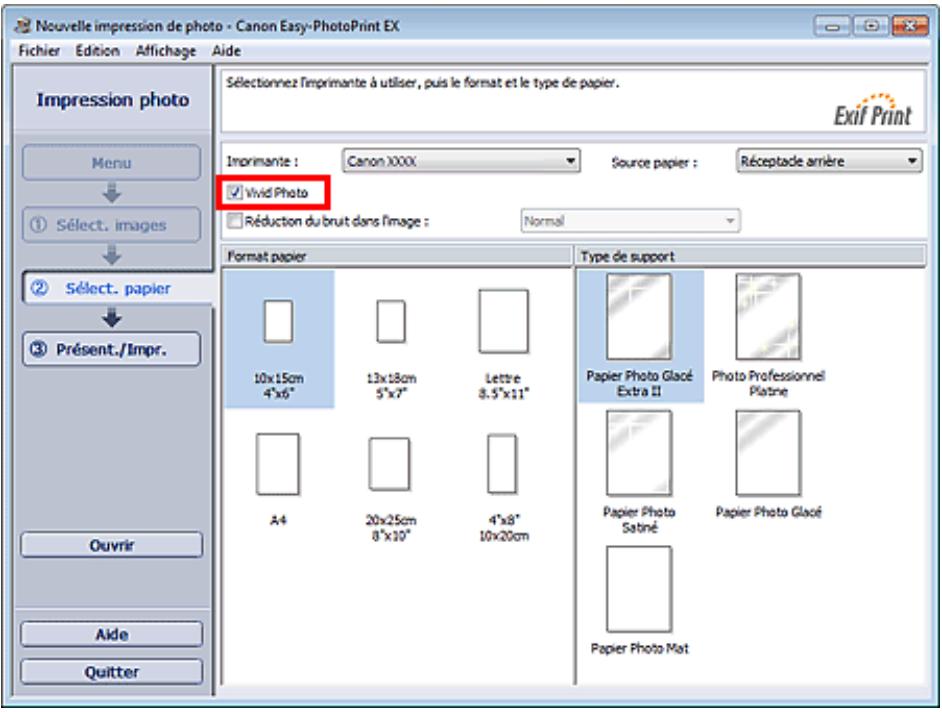Click the Type de support header

pos(750,256)
